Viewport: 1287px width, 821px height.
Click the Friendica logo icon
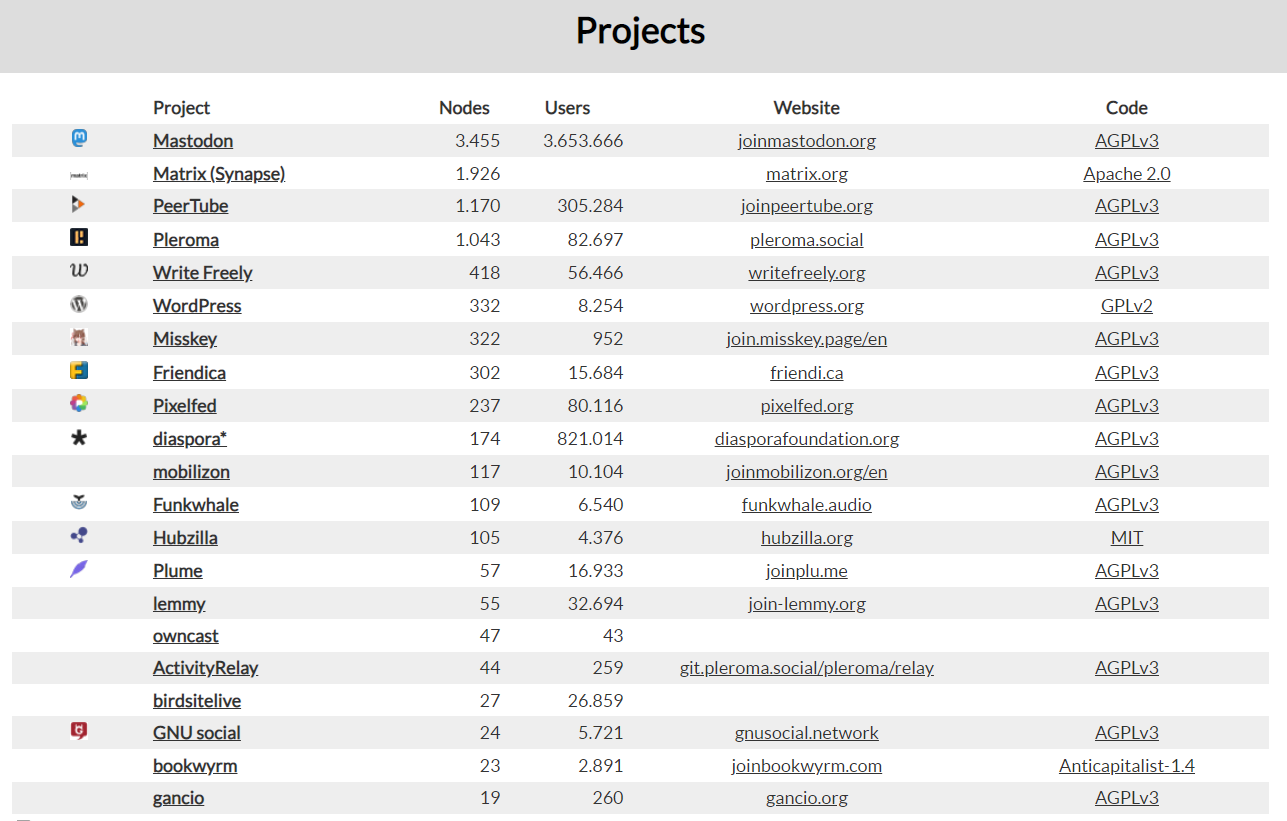tap(79, 371)
